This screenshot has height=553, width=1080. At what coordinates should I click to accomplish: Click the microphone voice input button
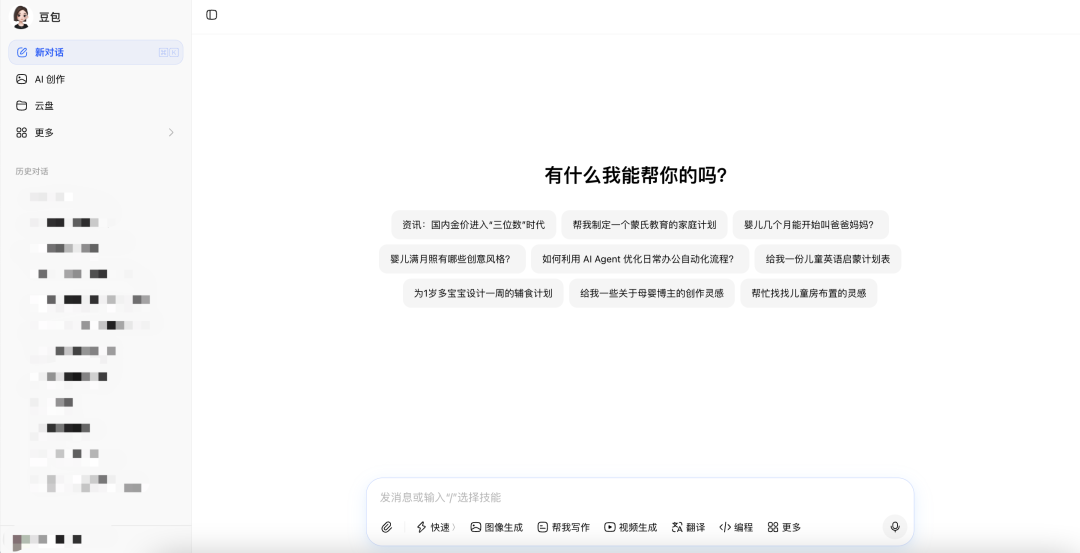[895, 527]
